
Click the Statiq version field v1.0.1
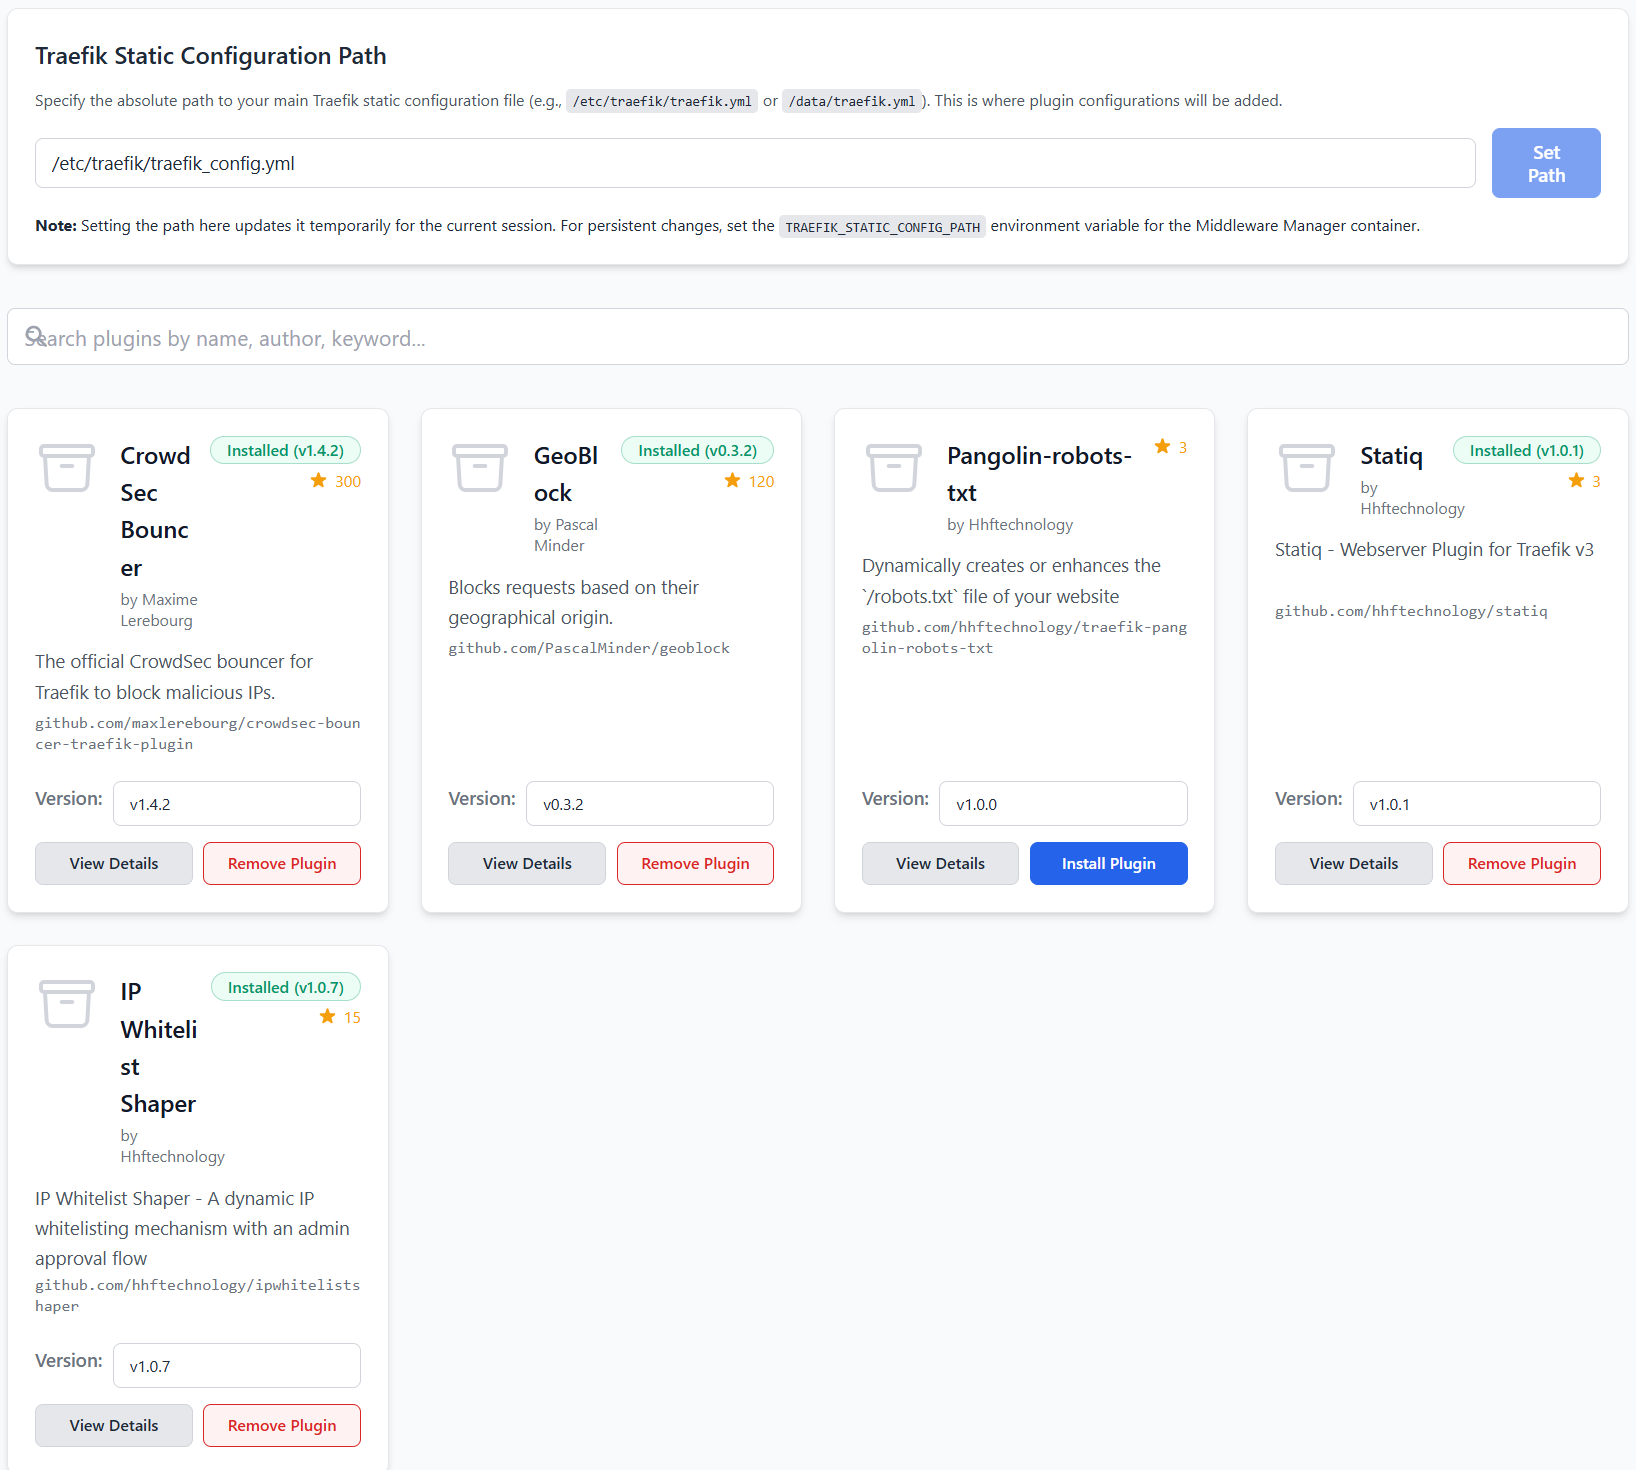[1477, 804]
